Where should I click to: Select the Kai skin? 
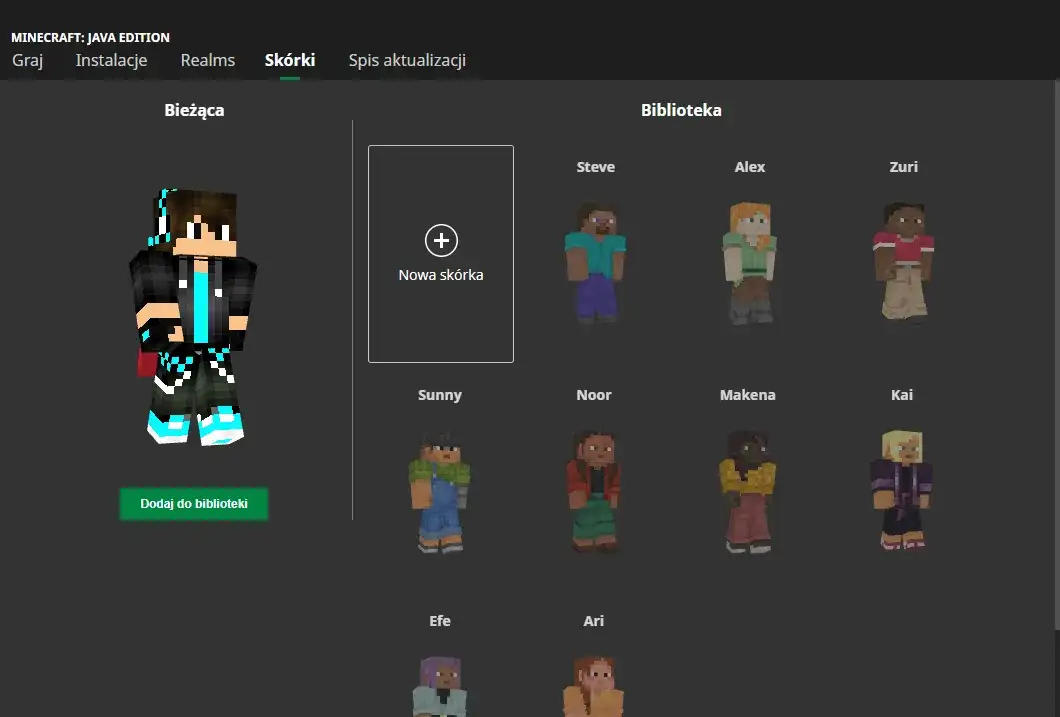[901, 490]
